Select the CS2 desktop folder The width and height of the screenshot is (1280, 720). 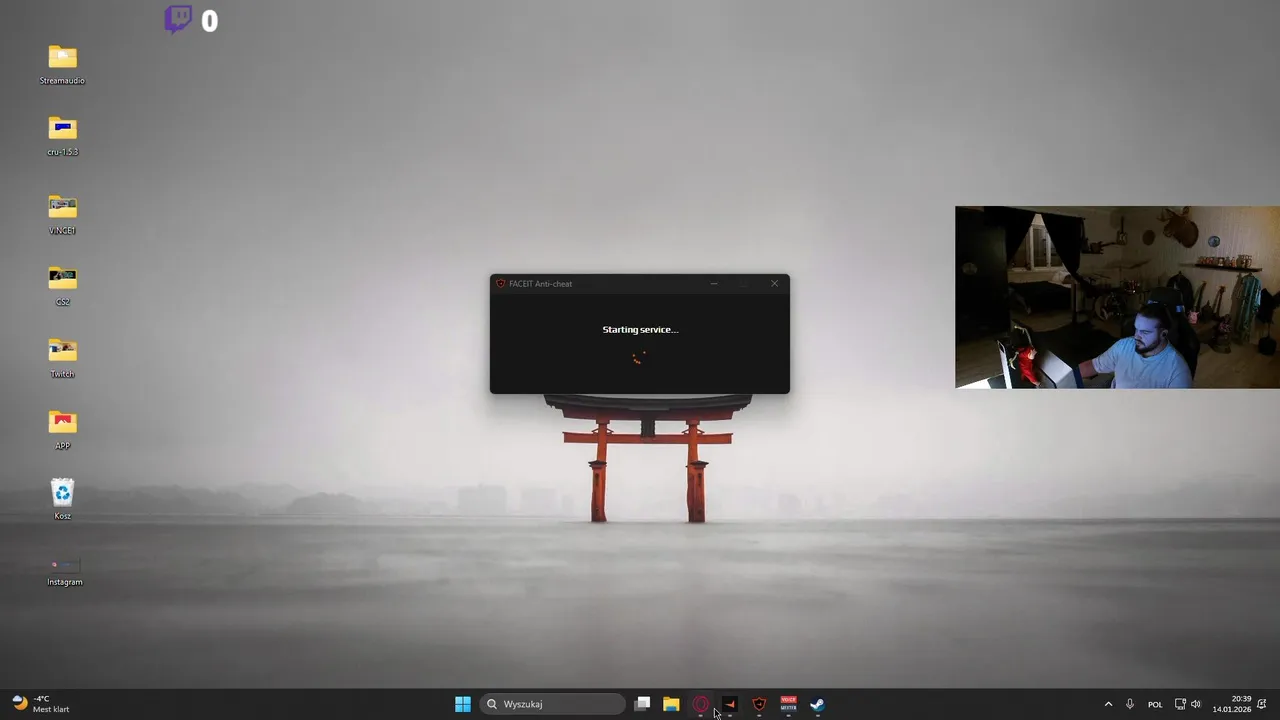(x=62, y=286)
